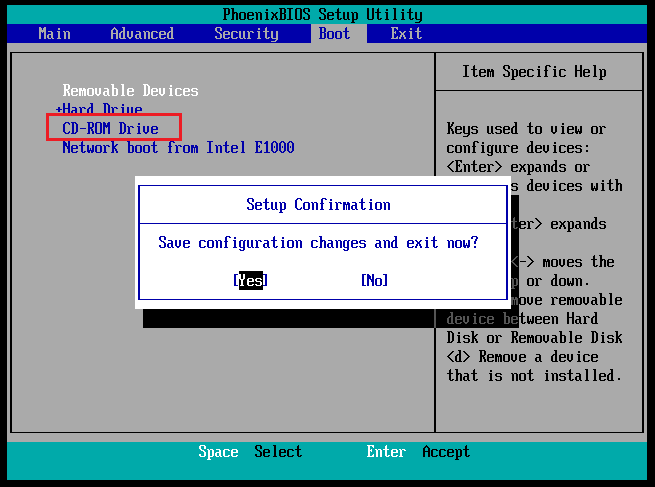Switch to the Advanced tab
This screenshot has width=655, height=487.
(x=142, y=33)
